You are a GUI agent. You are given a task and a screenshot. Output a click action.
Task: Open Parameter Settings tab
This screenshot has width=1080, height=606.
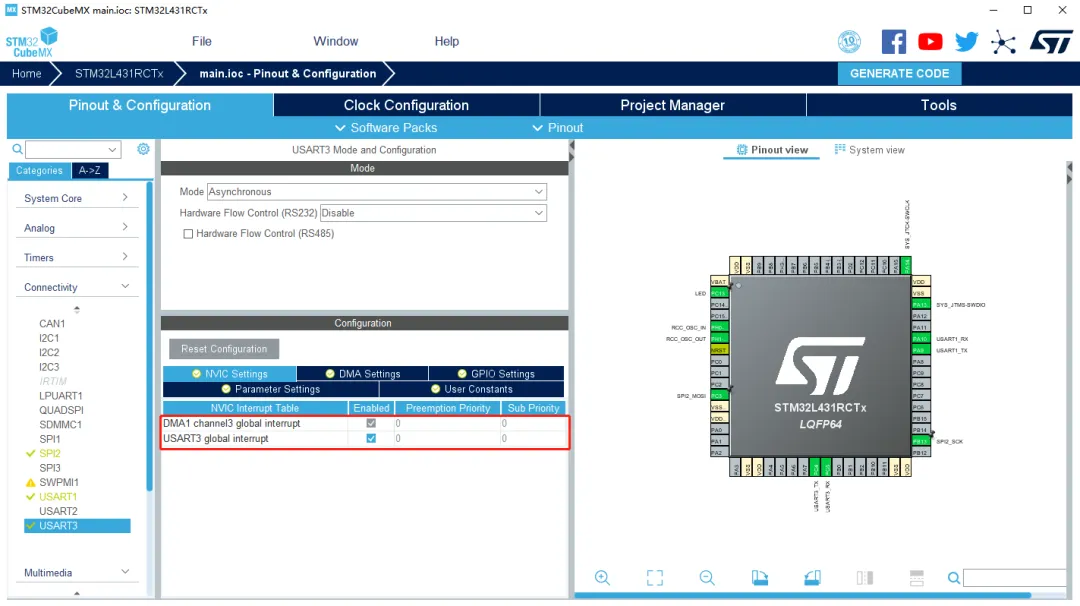click(x=271, y=389)
